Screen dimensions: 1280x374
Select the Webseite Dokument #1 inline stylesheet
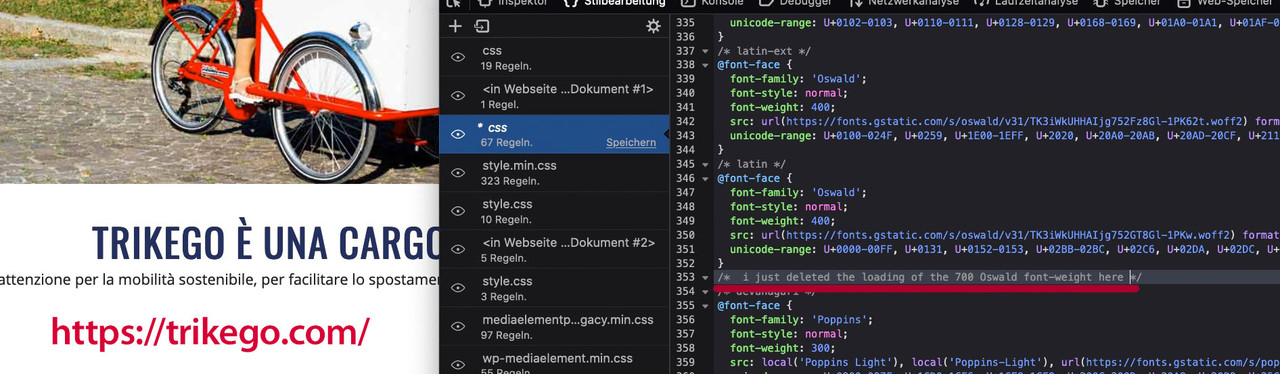(555, 96)
